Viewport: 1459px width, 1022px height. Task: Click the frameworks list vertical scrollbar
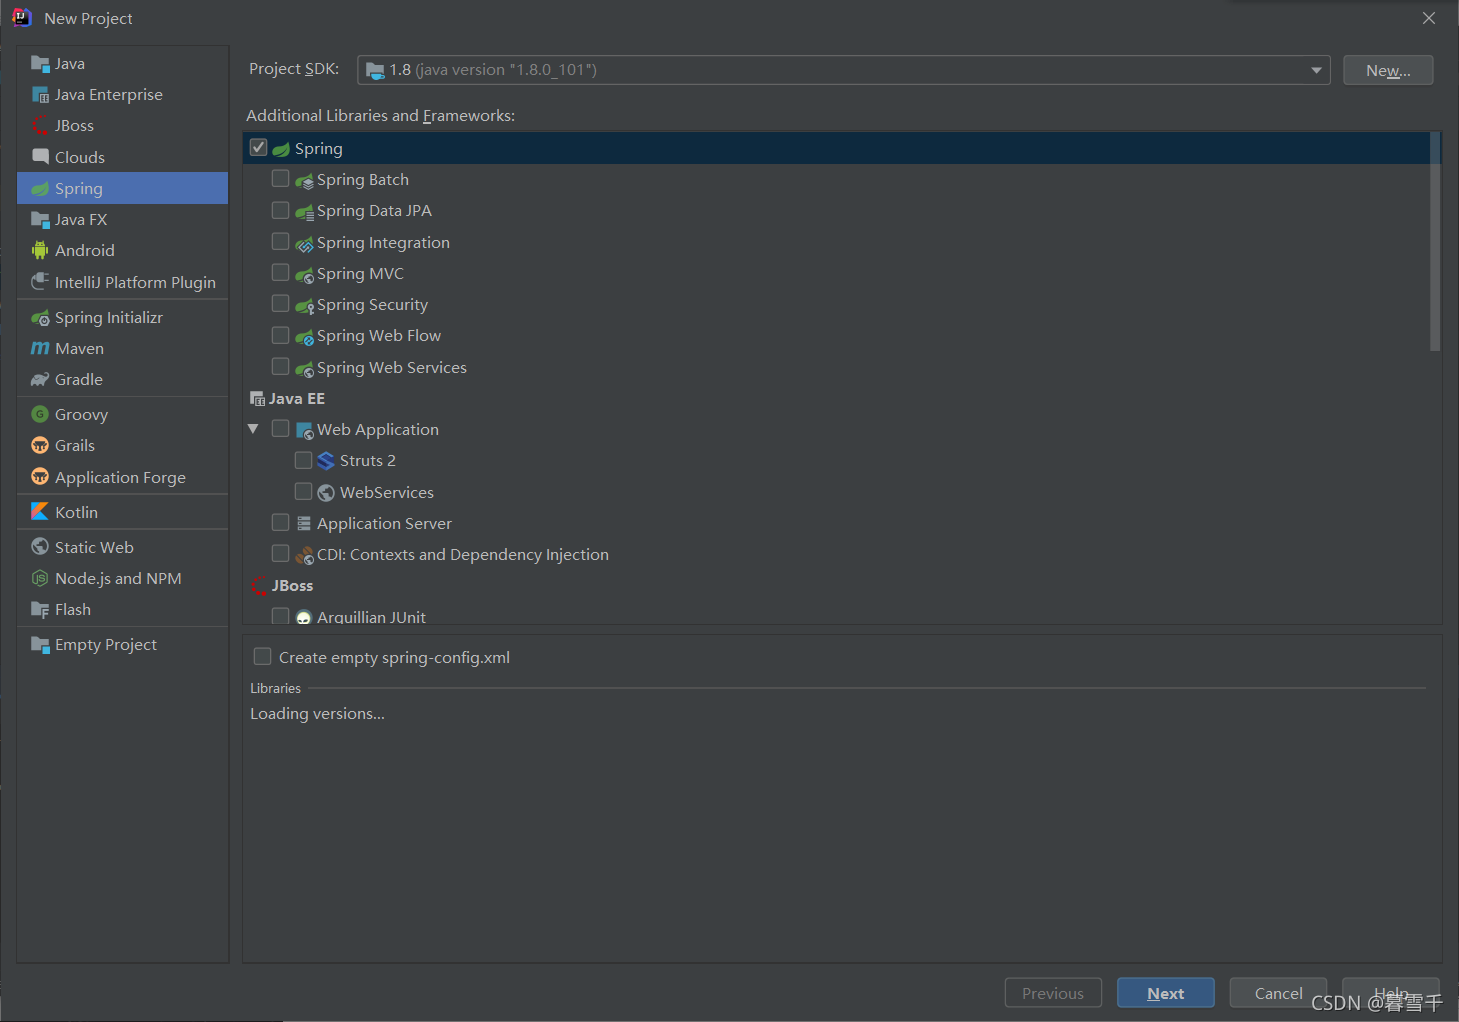pos(1435,241)
